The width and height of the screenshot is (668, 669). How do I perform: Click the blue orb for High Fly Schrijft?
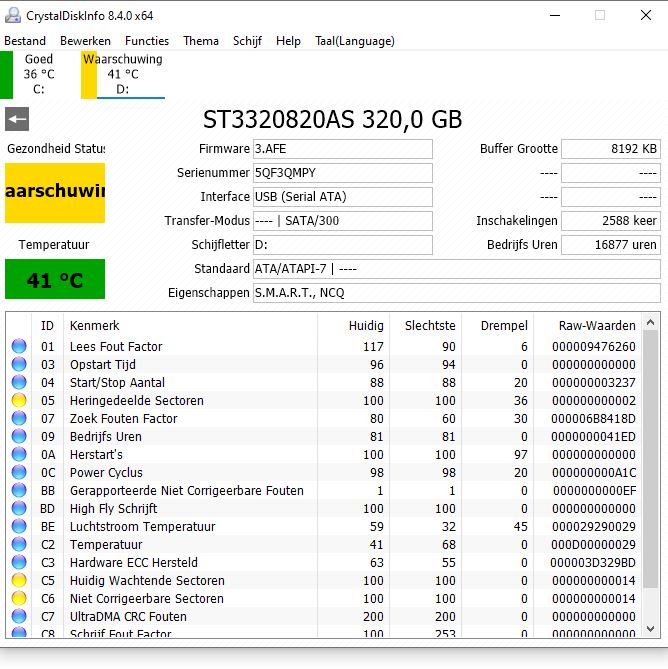coord(19,508)
